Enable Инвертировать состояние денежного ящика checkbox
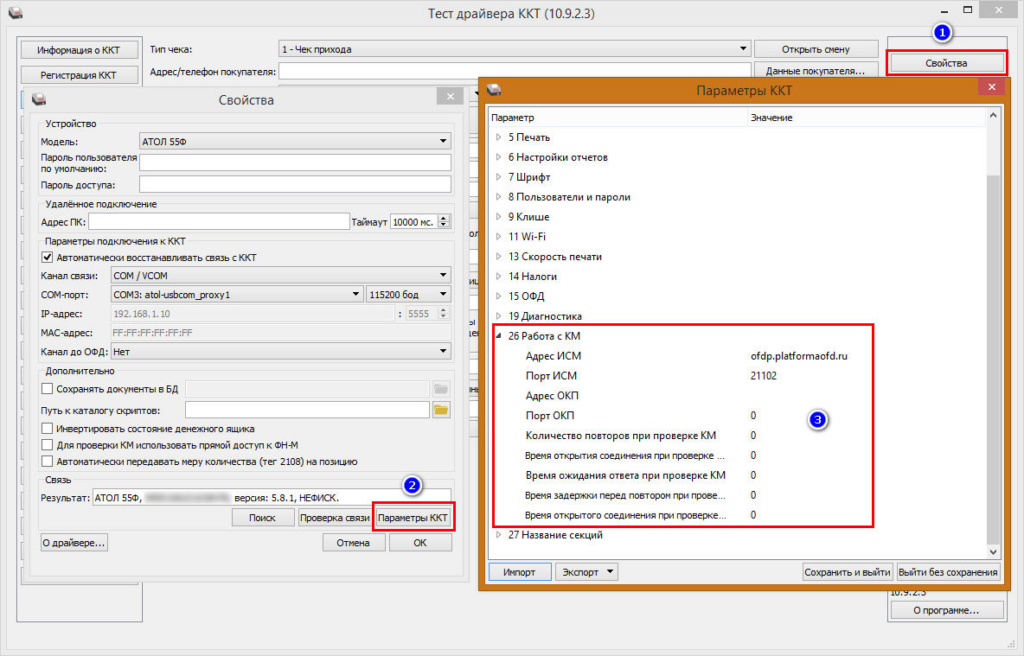1024x656 pixels. [47, 428]
